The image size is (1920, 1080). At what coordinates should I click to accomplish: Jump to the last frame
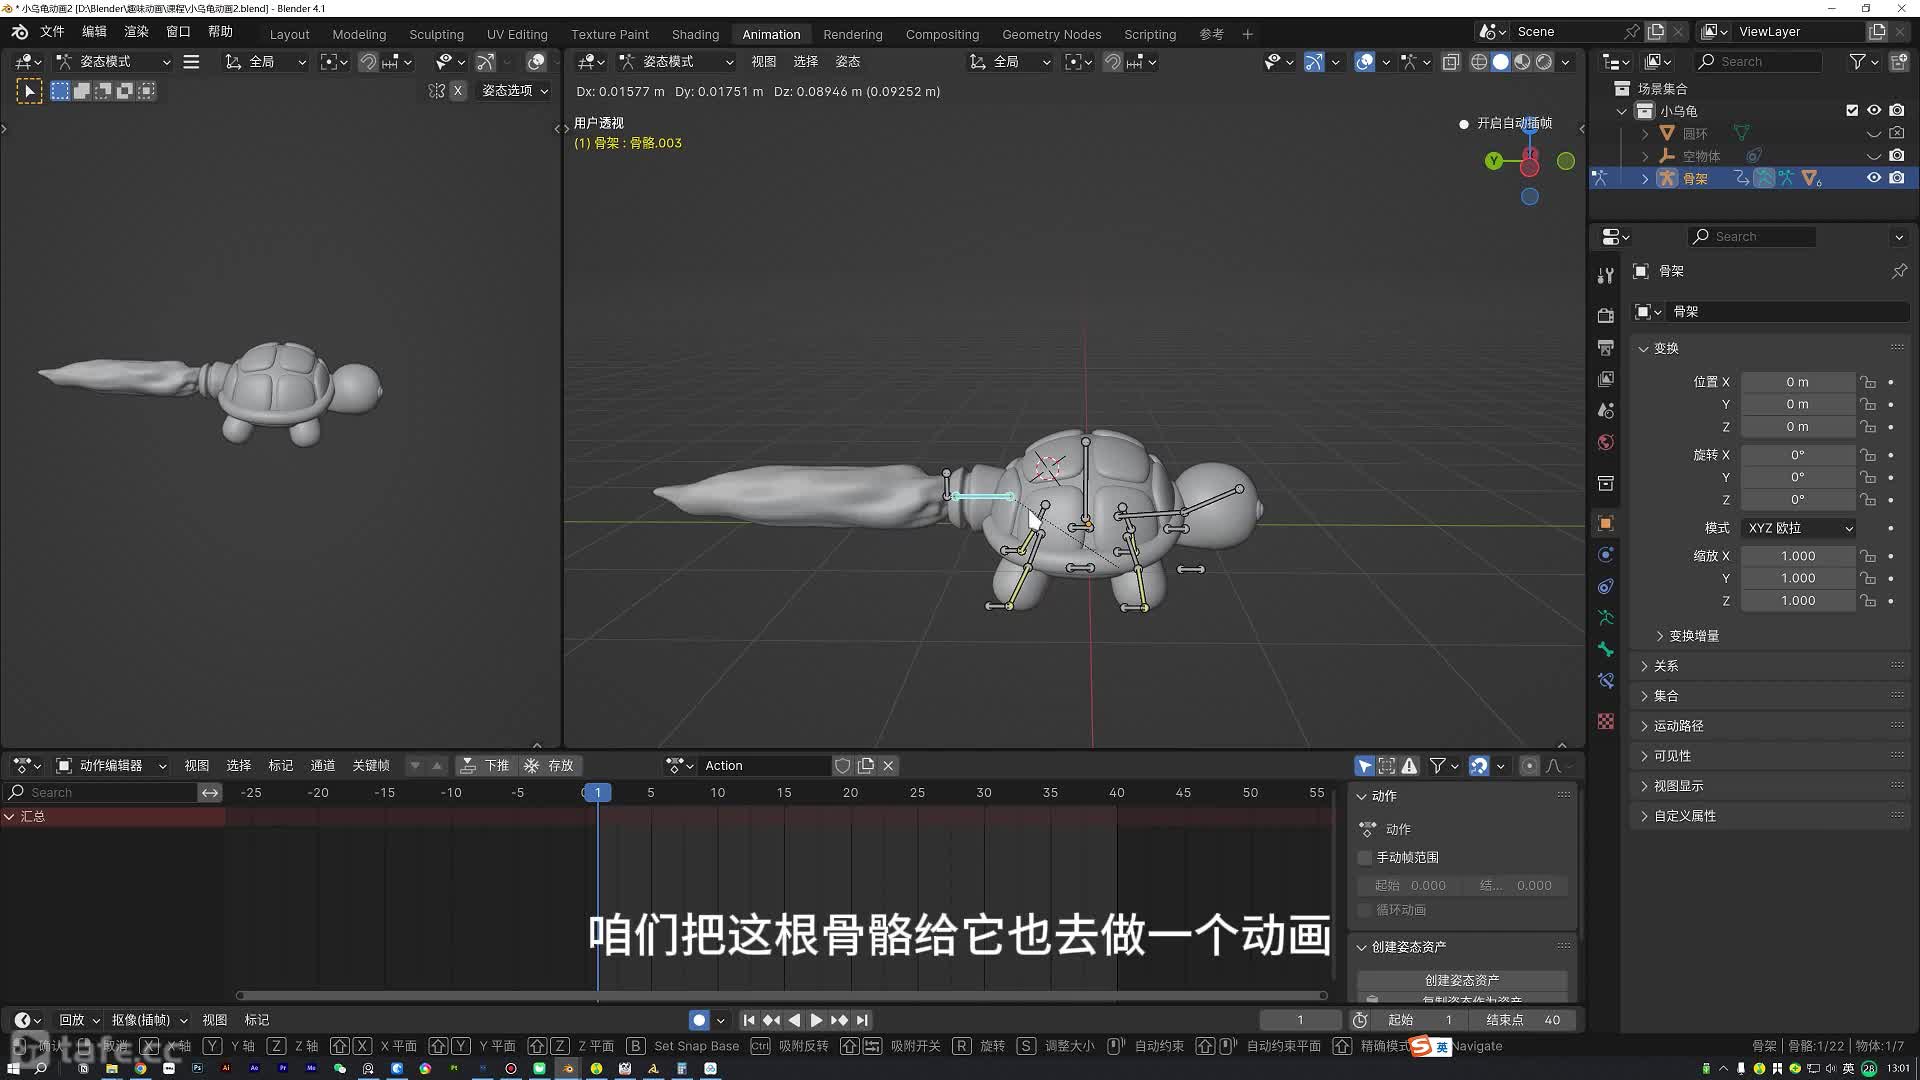862,1020
